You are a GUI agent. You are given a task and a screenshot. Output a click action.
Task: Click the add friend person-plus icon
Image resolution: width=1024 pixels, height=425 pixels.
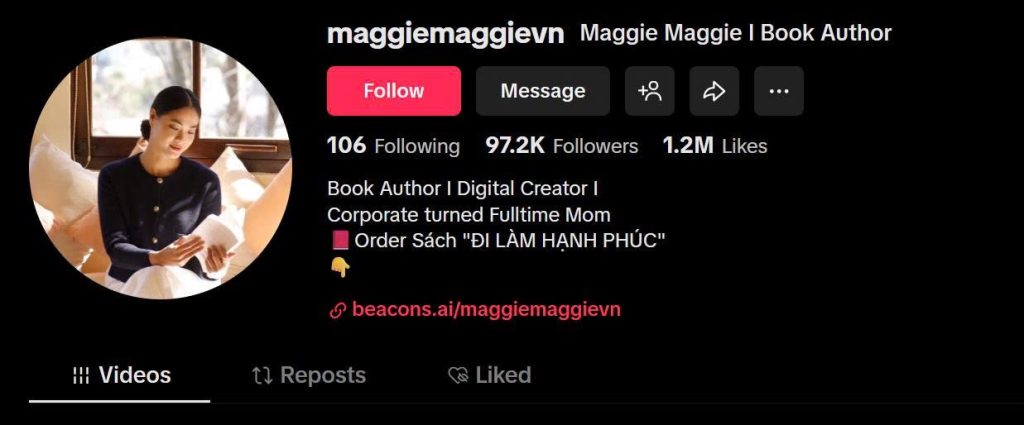(649, 91)
